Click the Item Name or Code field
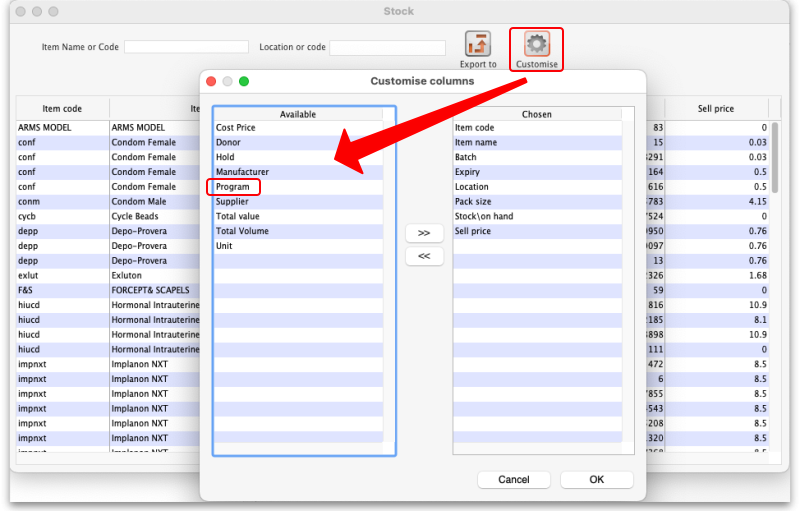The height and width of the screenshot is (511, 800). (x=186, y=47)
